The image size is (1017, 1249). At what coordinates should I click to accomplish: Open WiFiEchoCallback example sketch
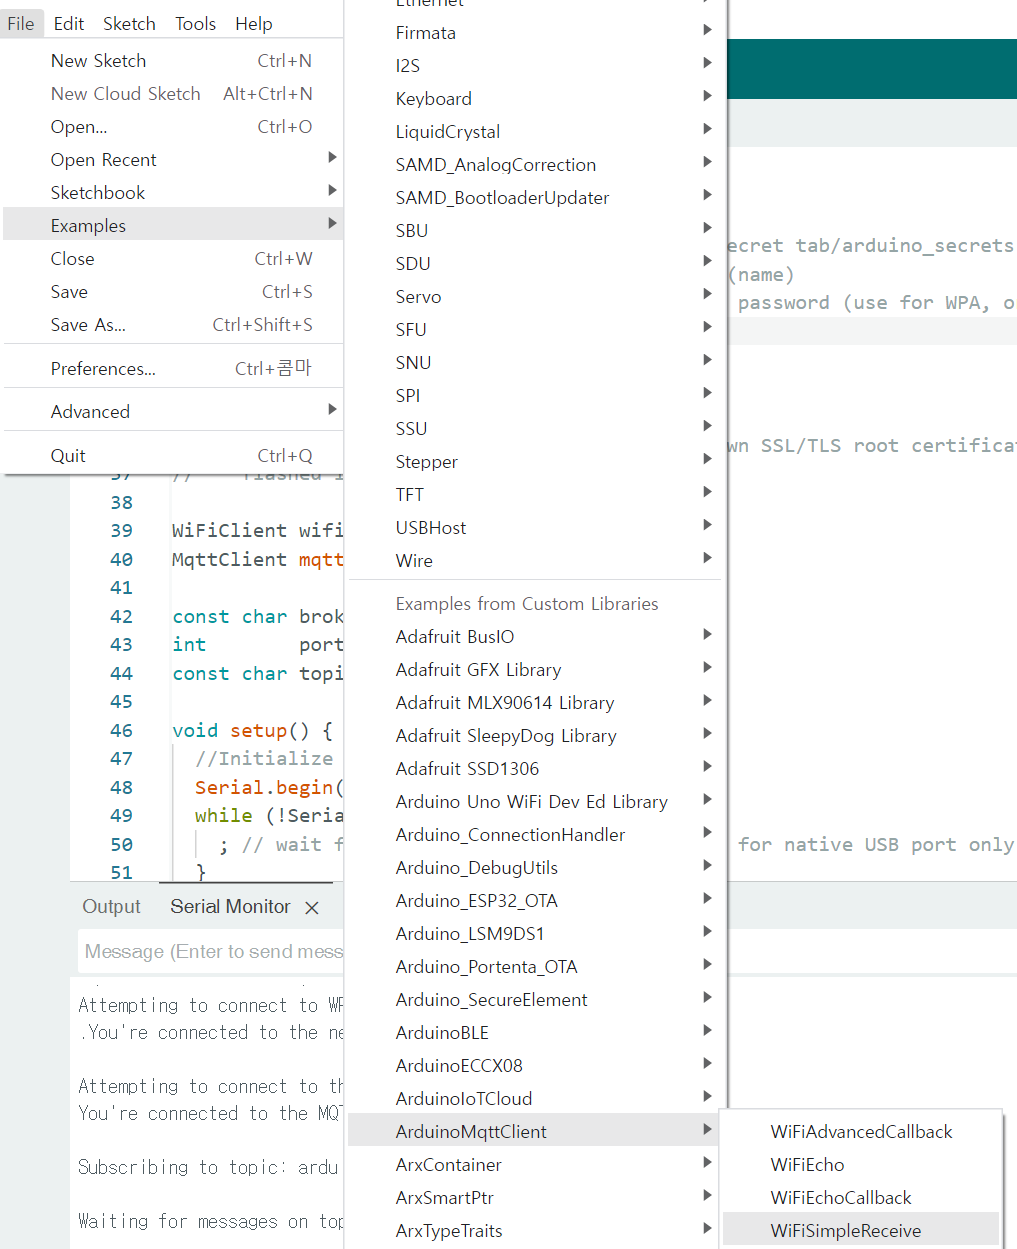click(861, 1198)
